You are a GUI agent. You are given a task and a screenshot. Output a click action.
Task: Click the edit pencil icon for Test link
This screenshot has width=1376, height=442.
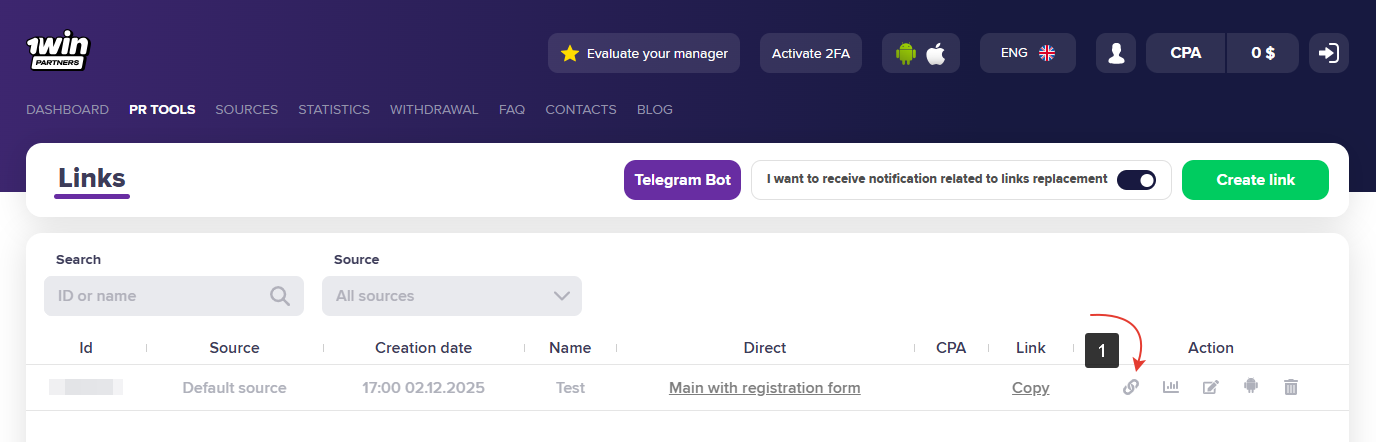1210,387
